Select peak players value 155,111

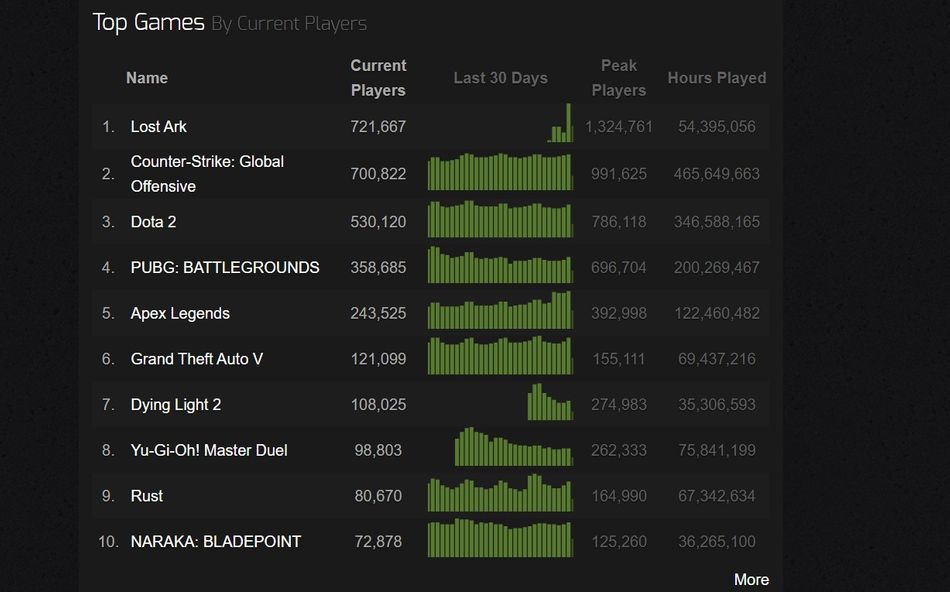(x=619, y=359)
